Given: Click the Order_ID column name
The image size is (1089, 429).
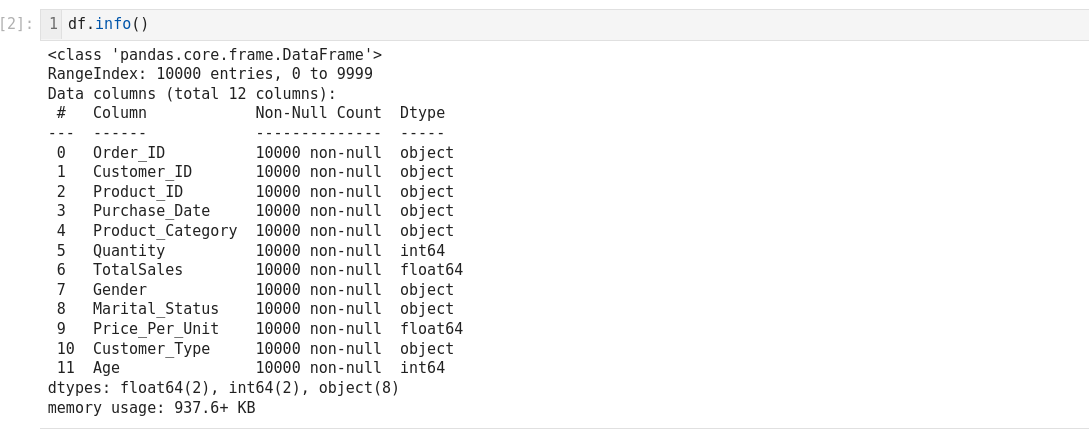Looking at the screenshot, I should [129, 153].
